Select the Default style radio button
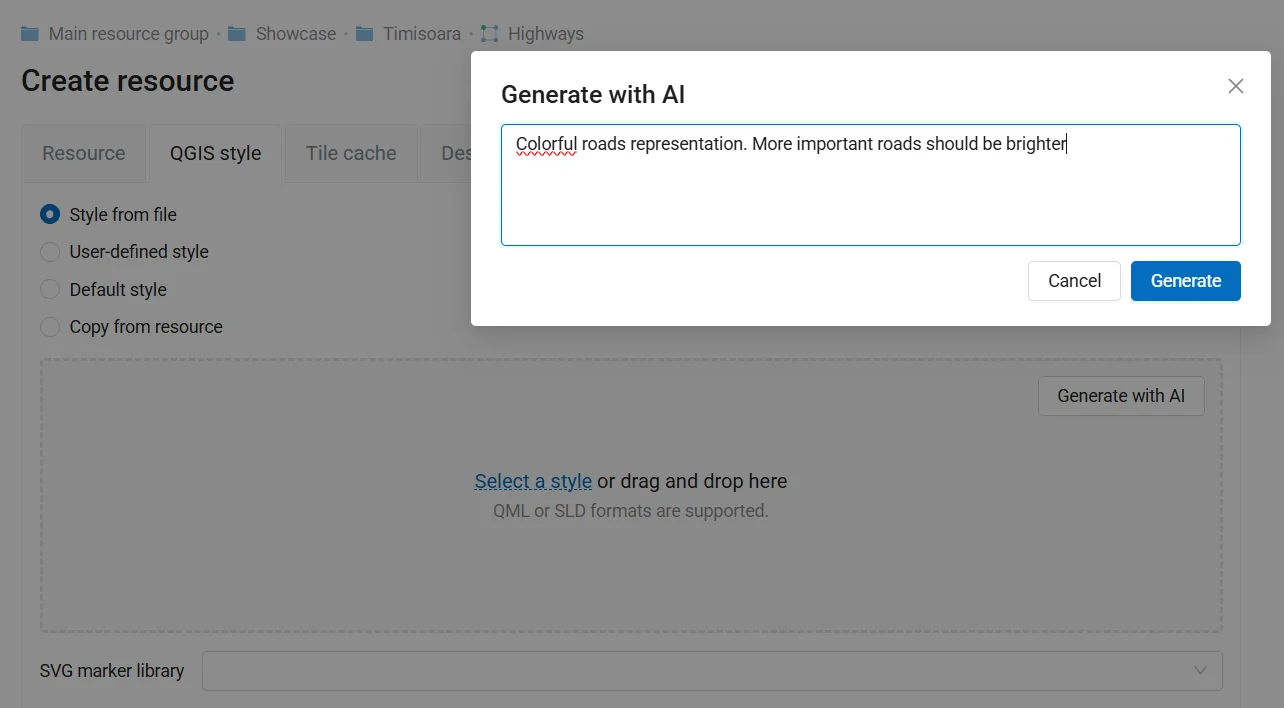 click(x=50, y=290)
